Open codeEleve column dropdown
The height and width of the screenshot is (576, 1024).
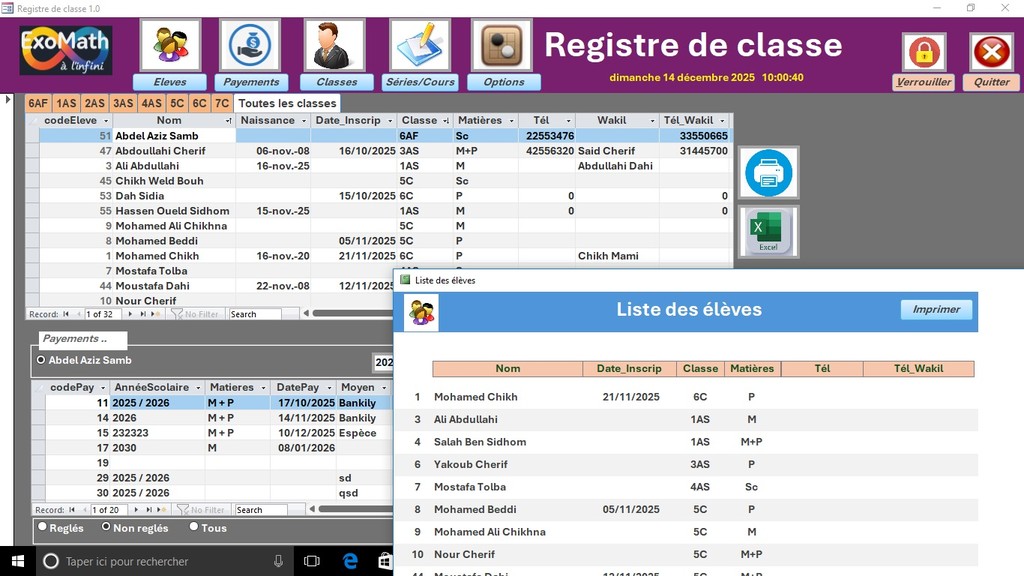(106, 121)
